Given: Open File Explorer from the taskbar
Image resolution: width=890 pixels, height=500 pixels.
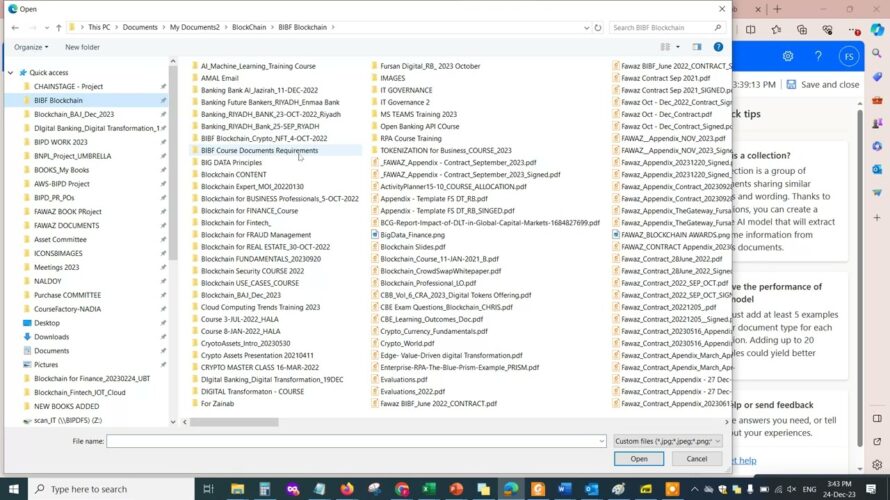Looking at the screenshot, I should pos(237,489).
